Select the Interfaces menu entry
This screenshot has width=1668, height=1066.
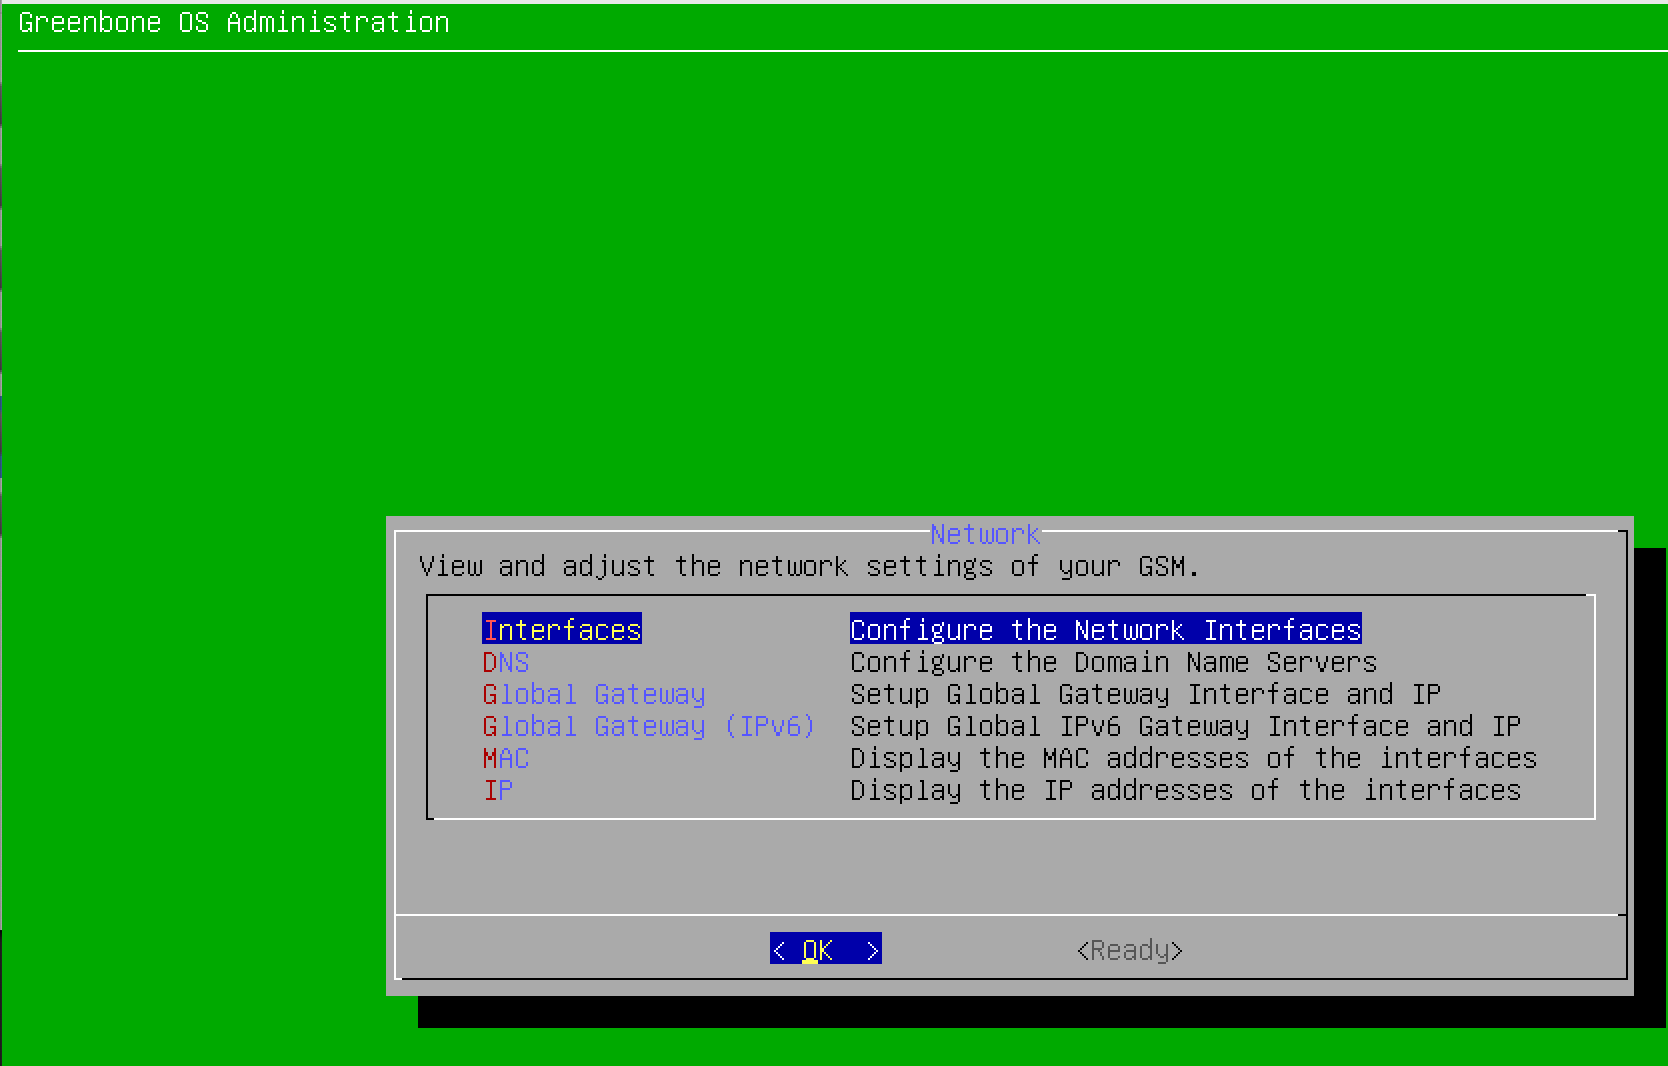[562, 630]
